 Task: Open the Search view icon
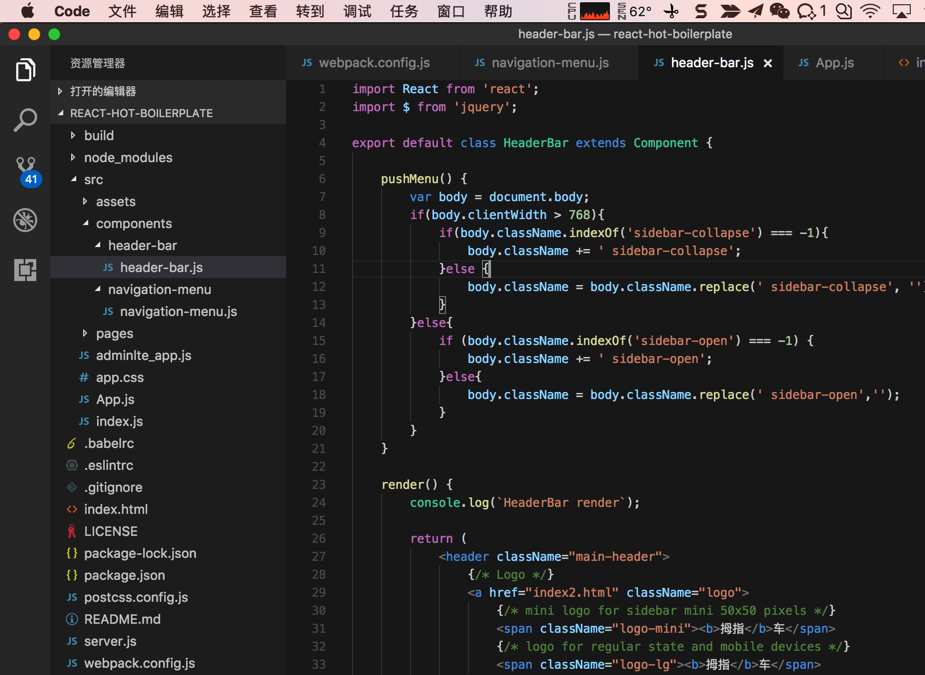pyautogui.click(x=25, y=120)
